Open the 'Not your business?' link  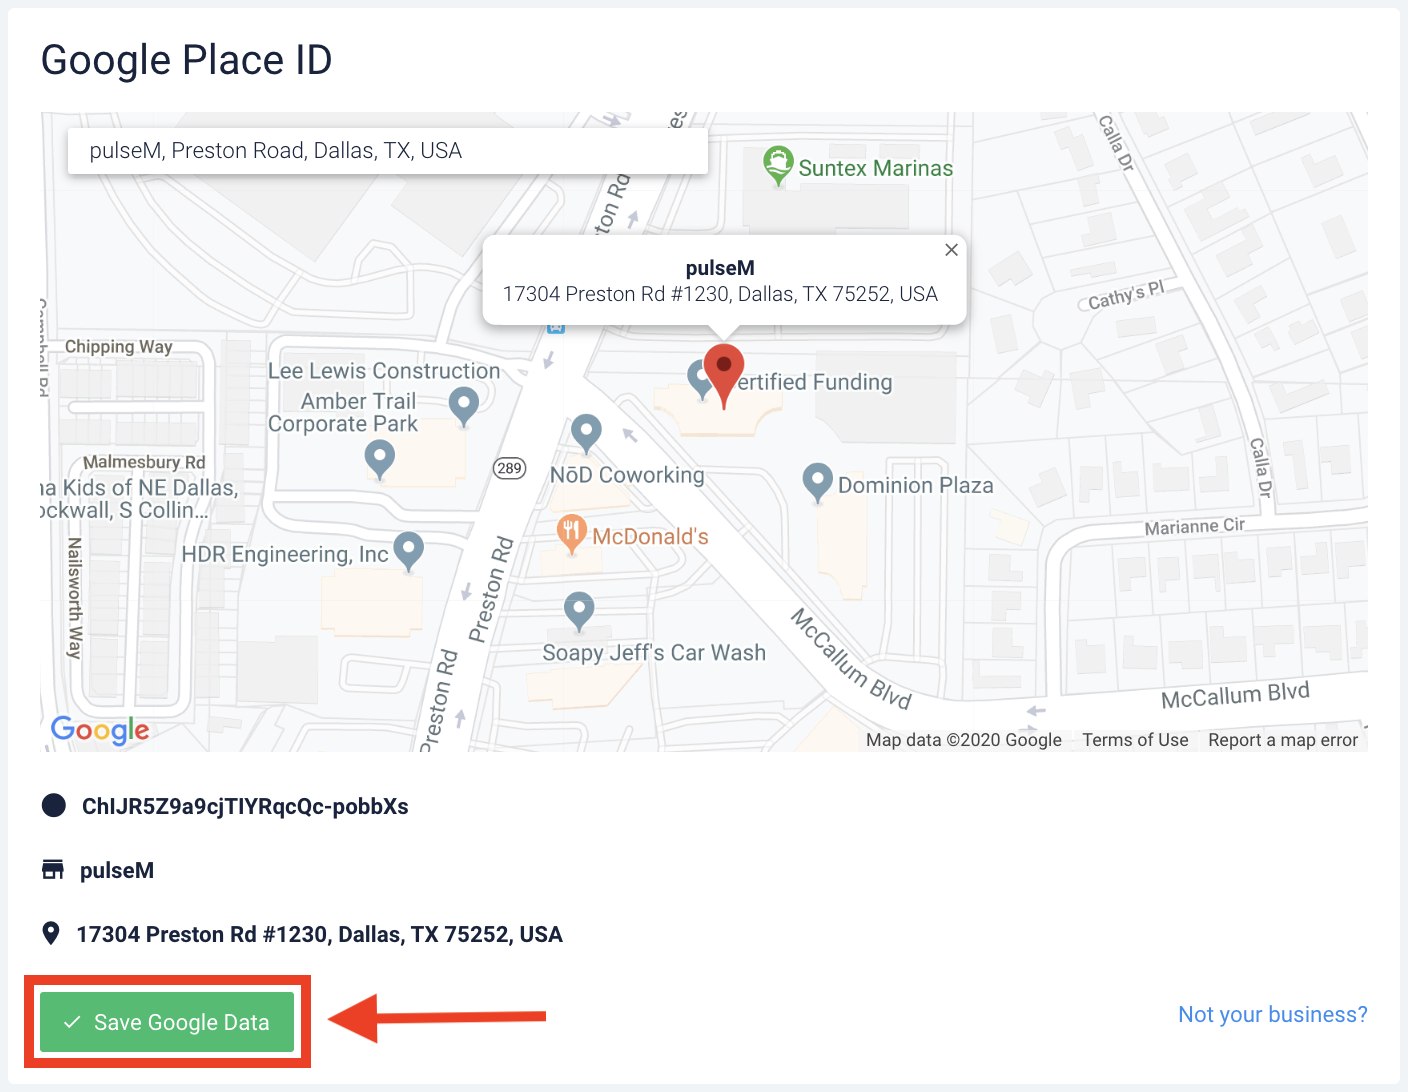[1272, 1014]
